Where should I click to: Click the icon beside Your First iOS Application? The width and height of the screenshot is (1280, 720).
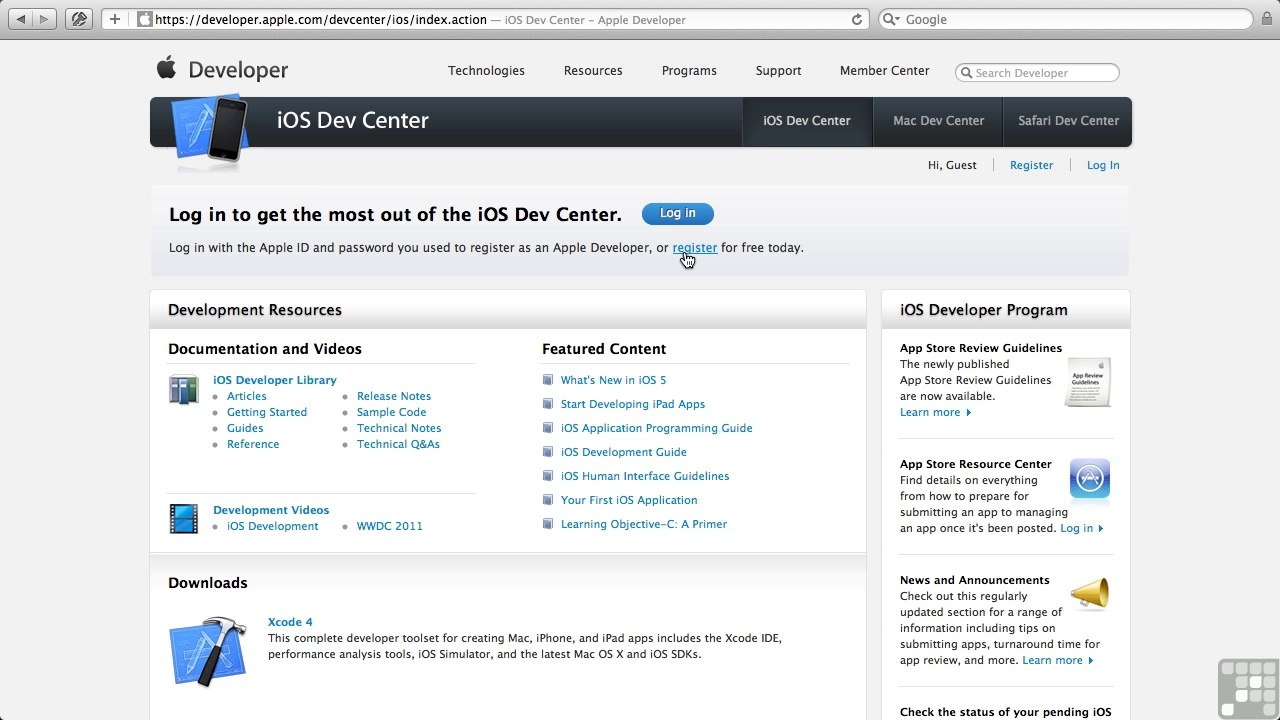[x=548, y=500]
